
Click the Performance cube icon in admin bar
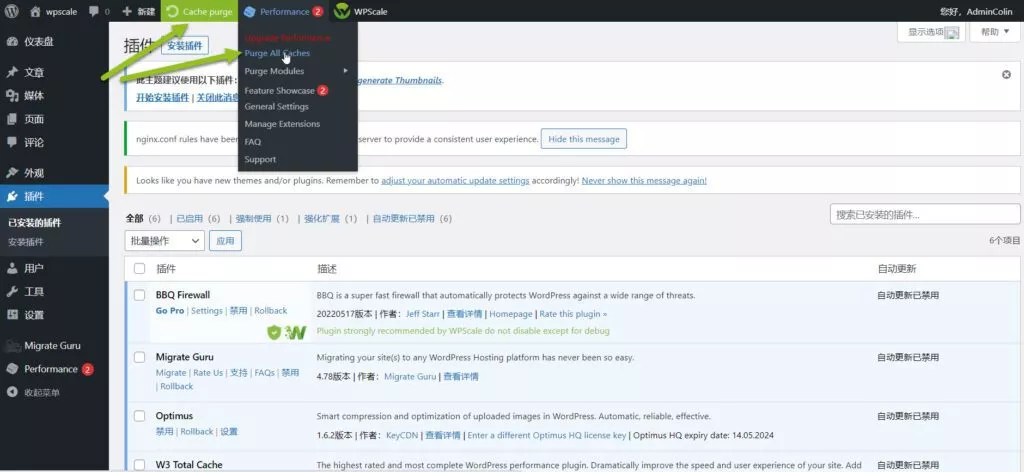249,11
